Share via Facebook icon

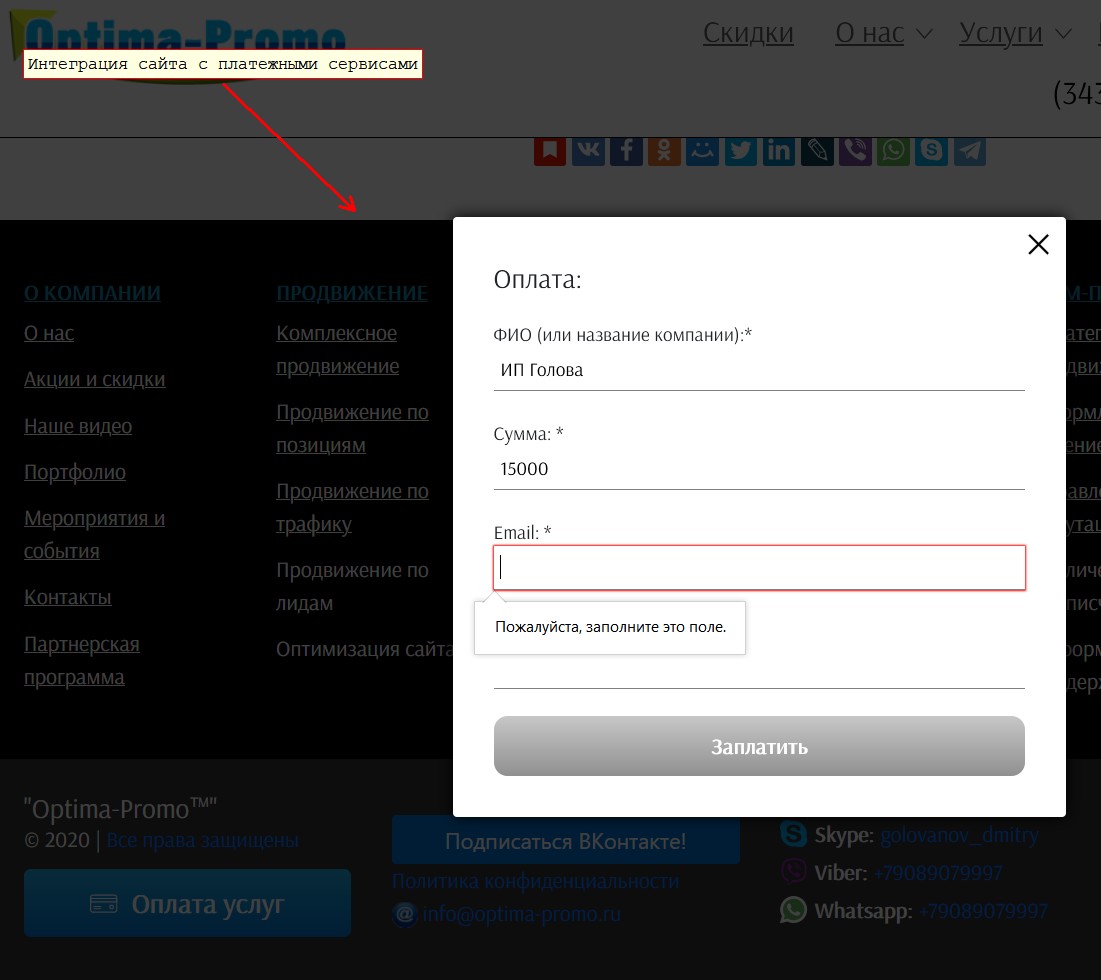[x=626, y=150]
